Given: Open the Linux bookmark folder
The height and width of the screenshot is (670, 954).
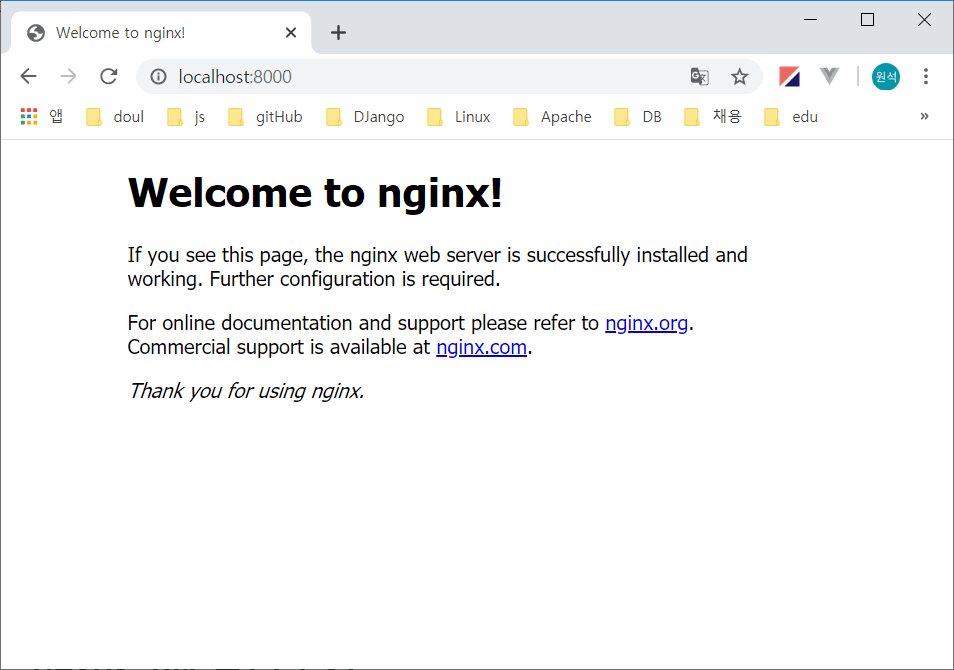Looking at the screenshot, I should 459,117.
